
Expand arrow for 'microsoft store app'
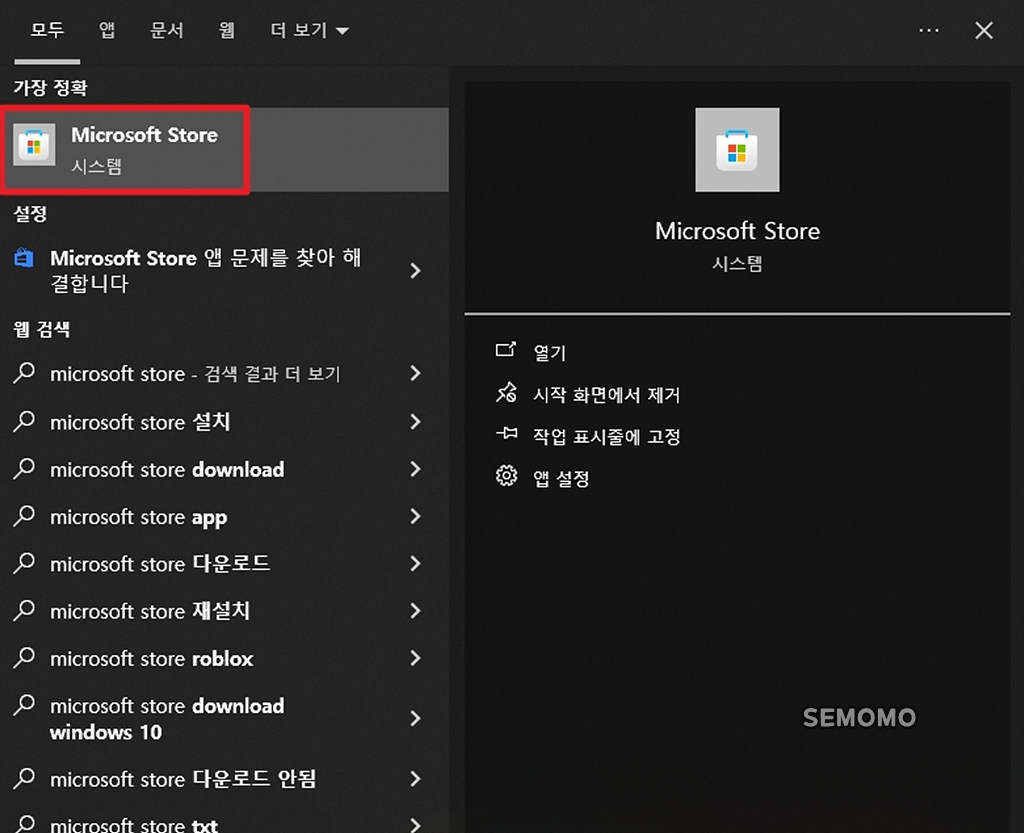[415, 516]
